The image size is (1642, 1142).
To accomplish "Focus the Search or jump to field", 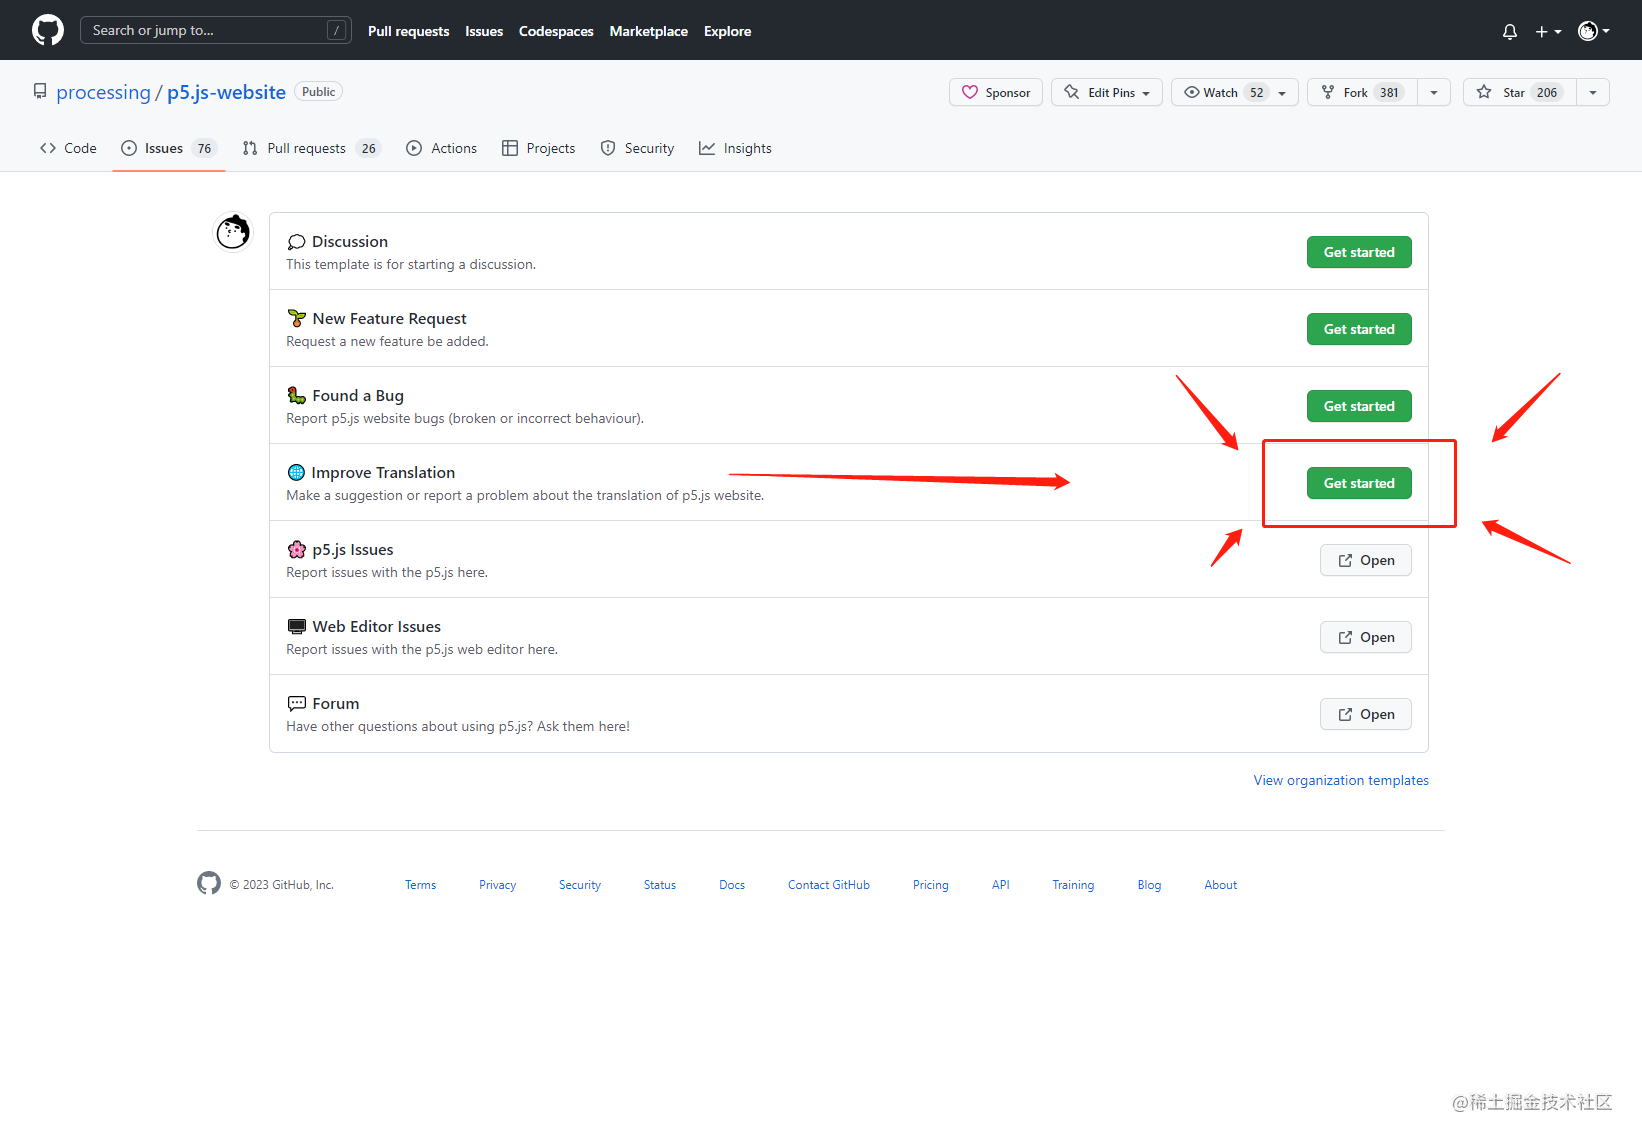I will pyautogui.click(x=215, y=30).
